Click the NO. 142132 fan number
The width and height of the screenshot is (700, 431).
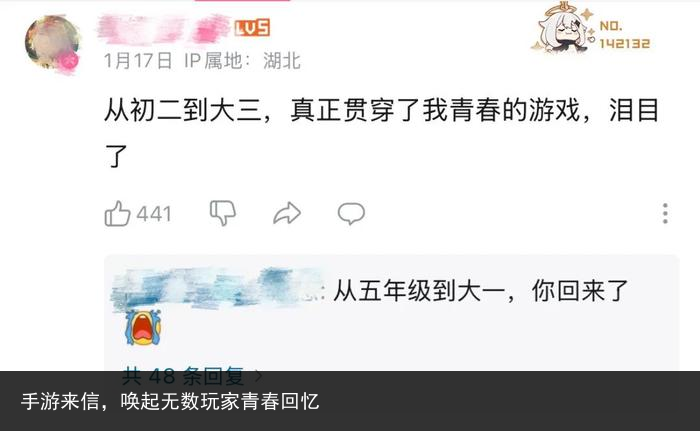(624, 35)
